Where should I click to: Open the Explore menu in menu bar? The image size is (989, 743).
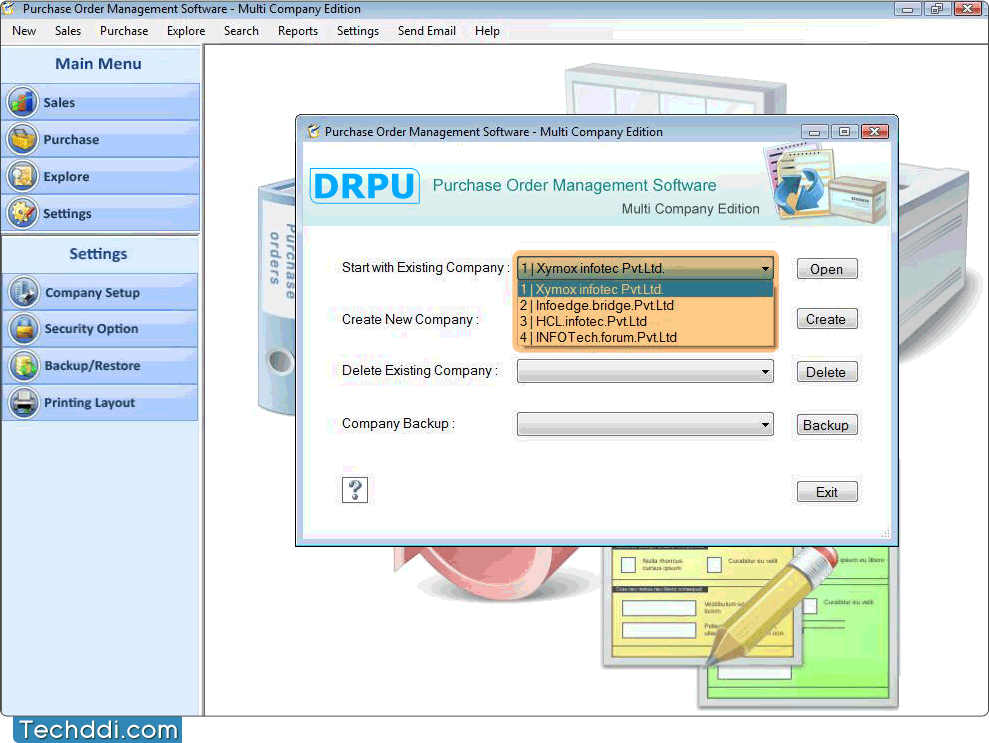tap(185, 31)
